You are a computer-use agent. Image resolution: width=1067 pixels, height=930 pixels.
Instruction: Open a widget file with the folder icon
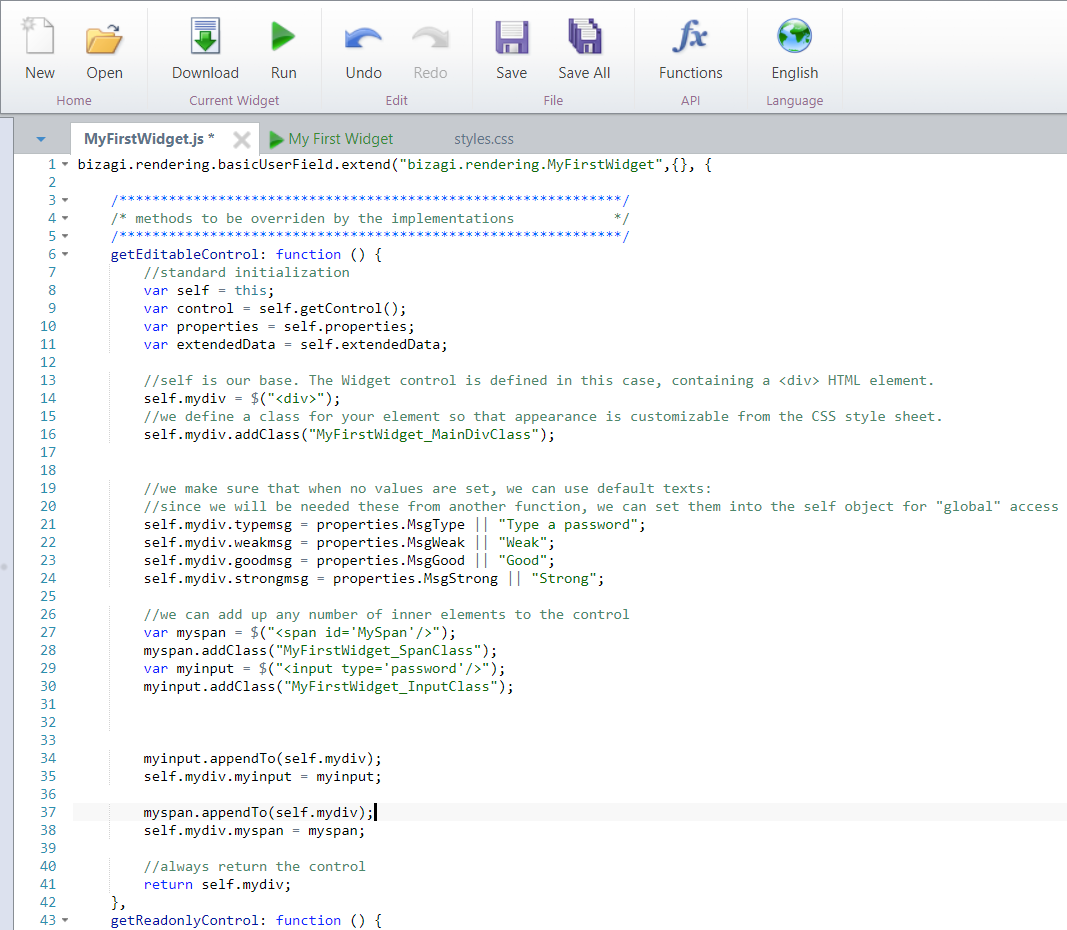(x=104, y=38)
